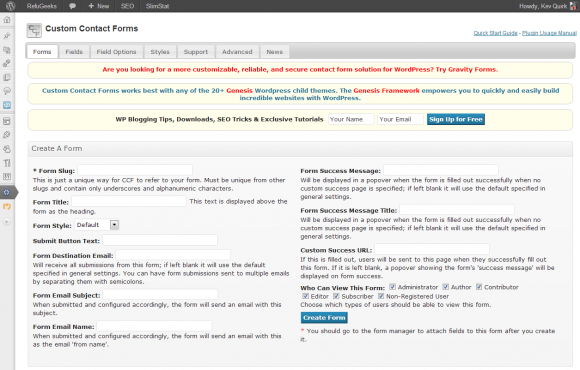Open the Form Style dropdown
Image resolution: width=580 pixels, height=370 pixels.
pyautogui.click(x=97, y=225)
